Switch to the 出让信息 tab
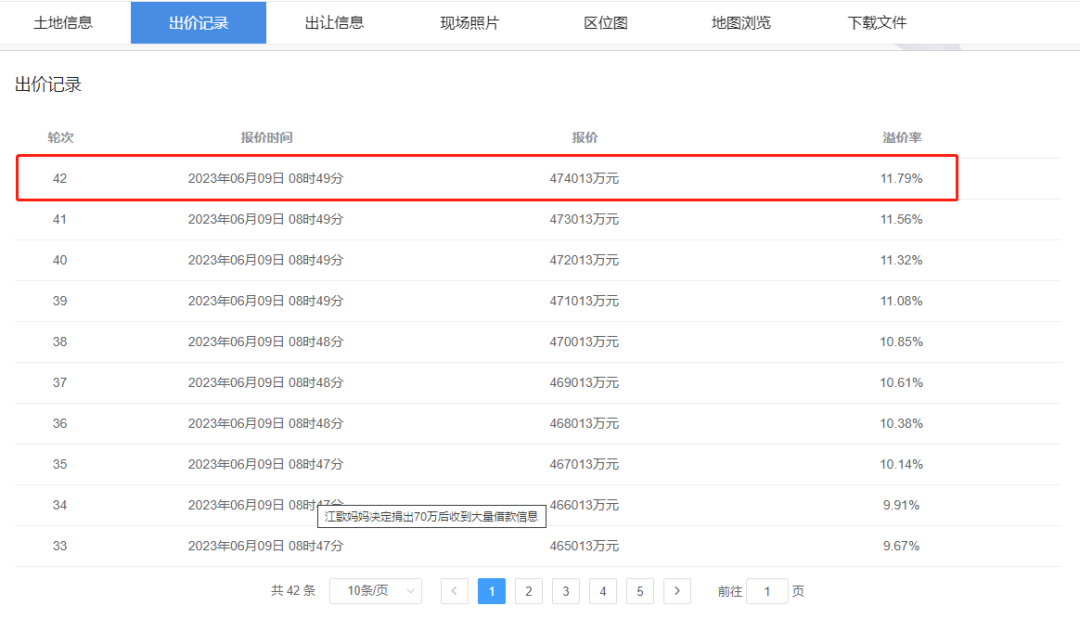Viewport: 1080px width, 619px height. pos(334,23)
